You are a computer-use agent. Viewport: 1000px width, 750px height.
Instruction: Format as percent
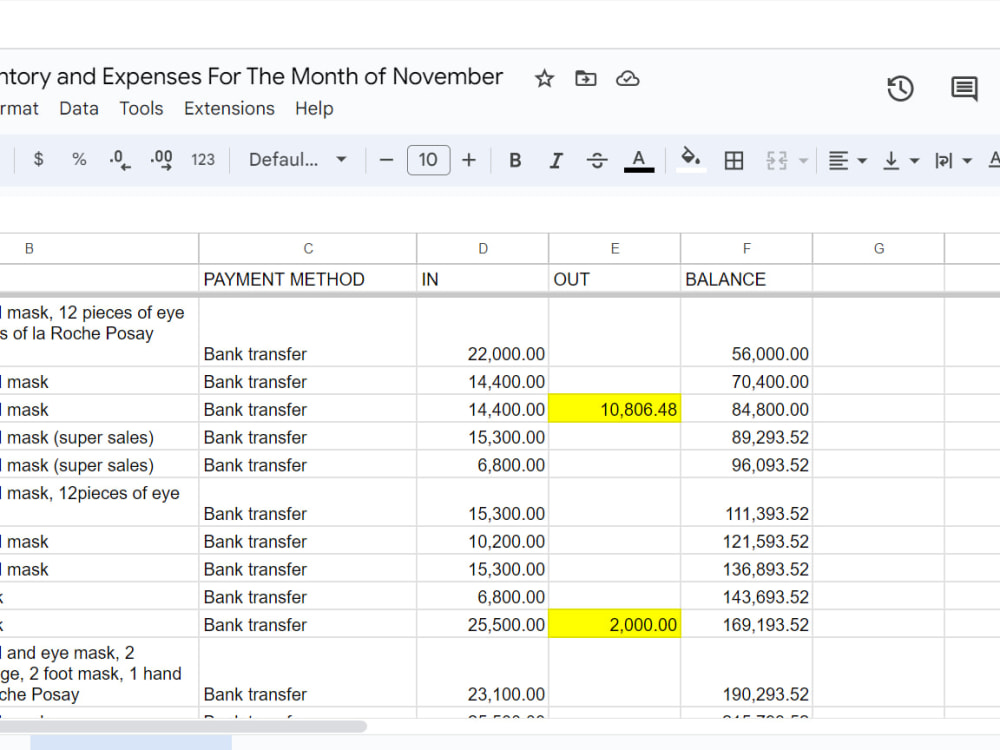click(79, 159)
